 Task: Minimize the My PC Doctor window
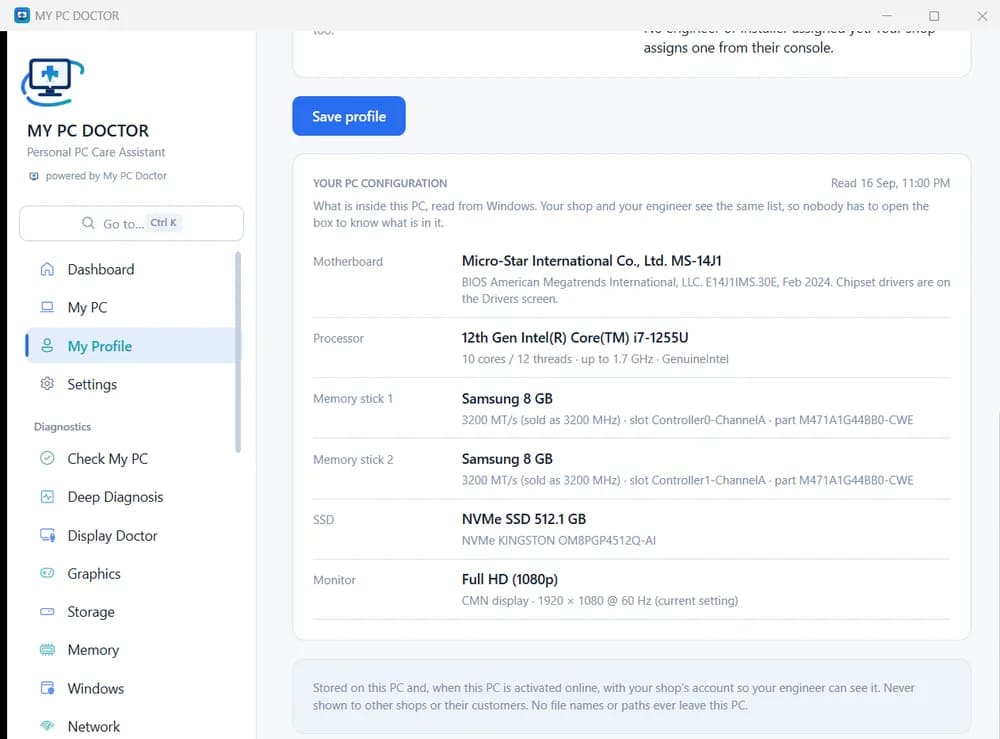(x=886, y=15)
